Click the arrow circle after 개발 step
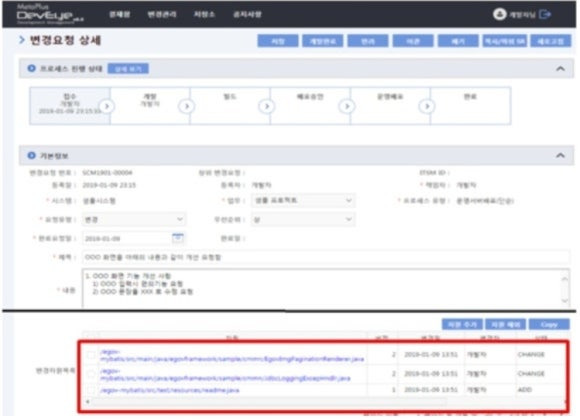The height and width of the screenshot is (420, 580). click(x=187, y=107)
